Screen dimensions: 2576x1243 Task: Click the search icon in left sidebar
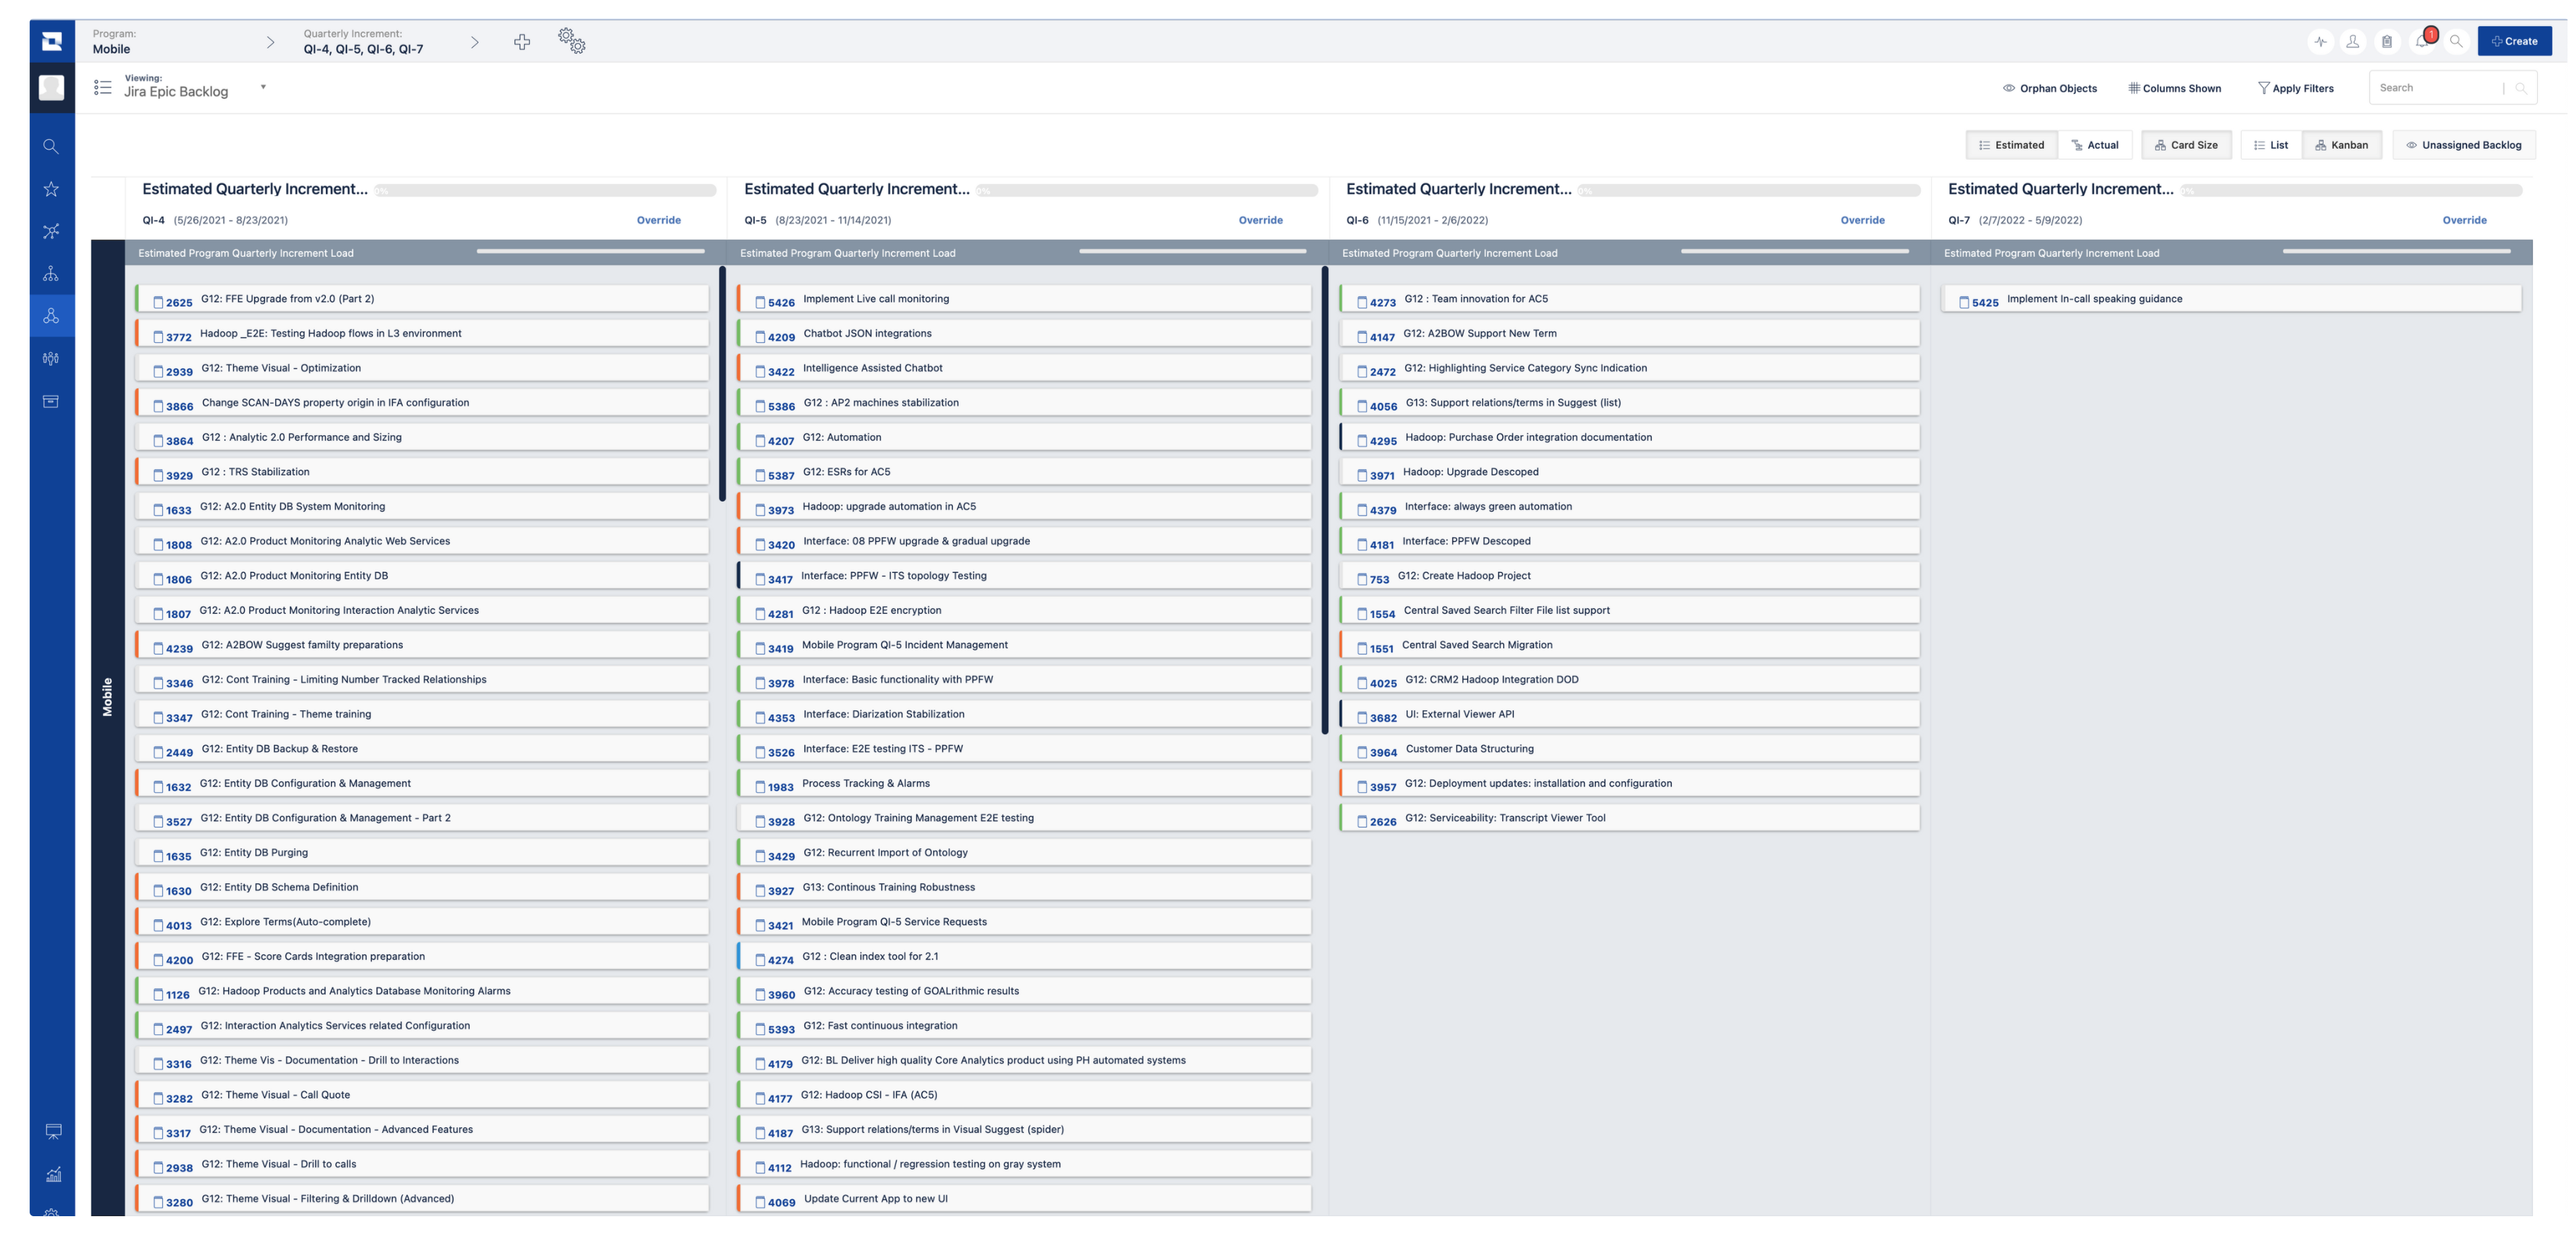(51, 147)
